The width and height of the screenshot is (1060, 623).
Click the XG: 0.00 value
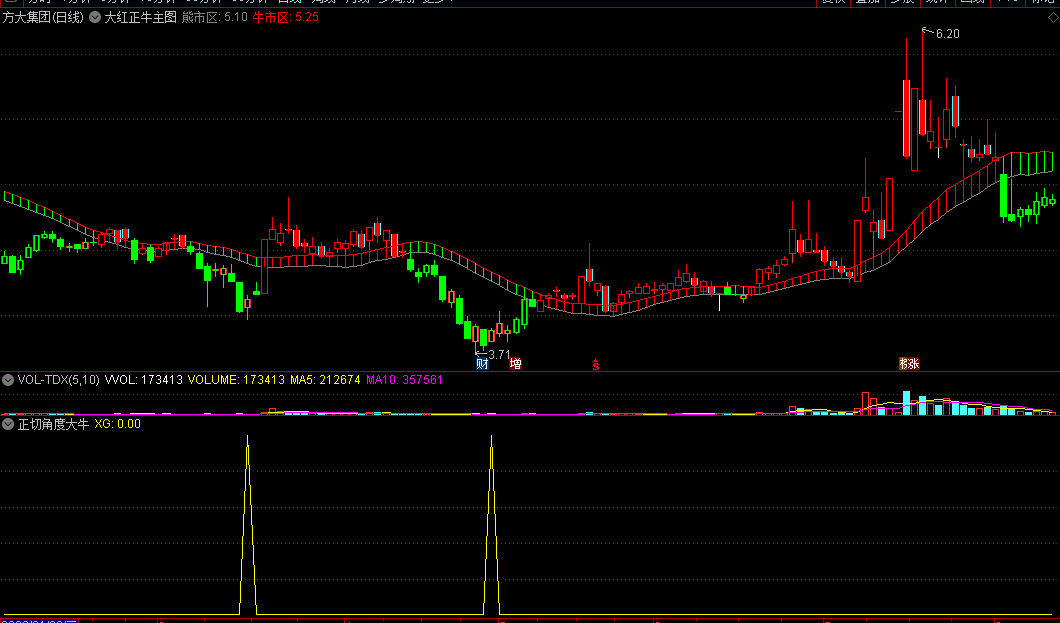point(118,424)
